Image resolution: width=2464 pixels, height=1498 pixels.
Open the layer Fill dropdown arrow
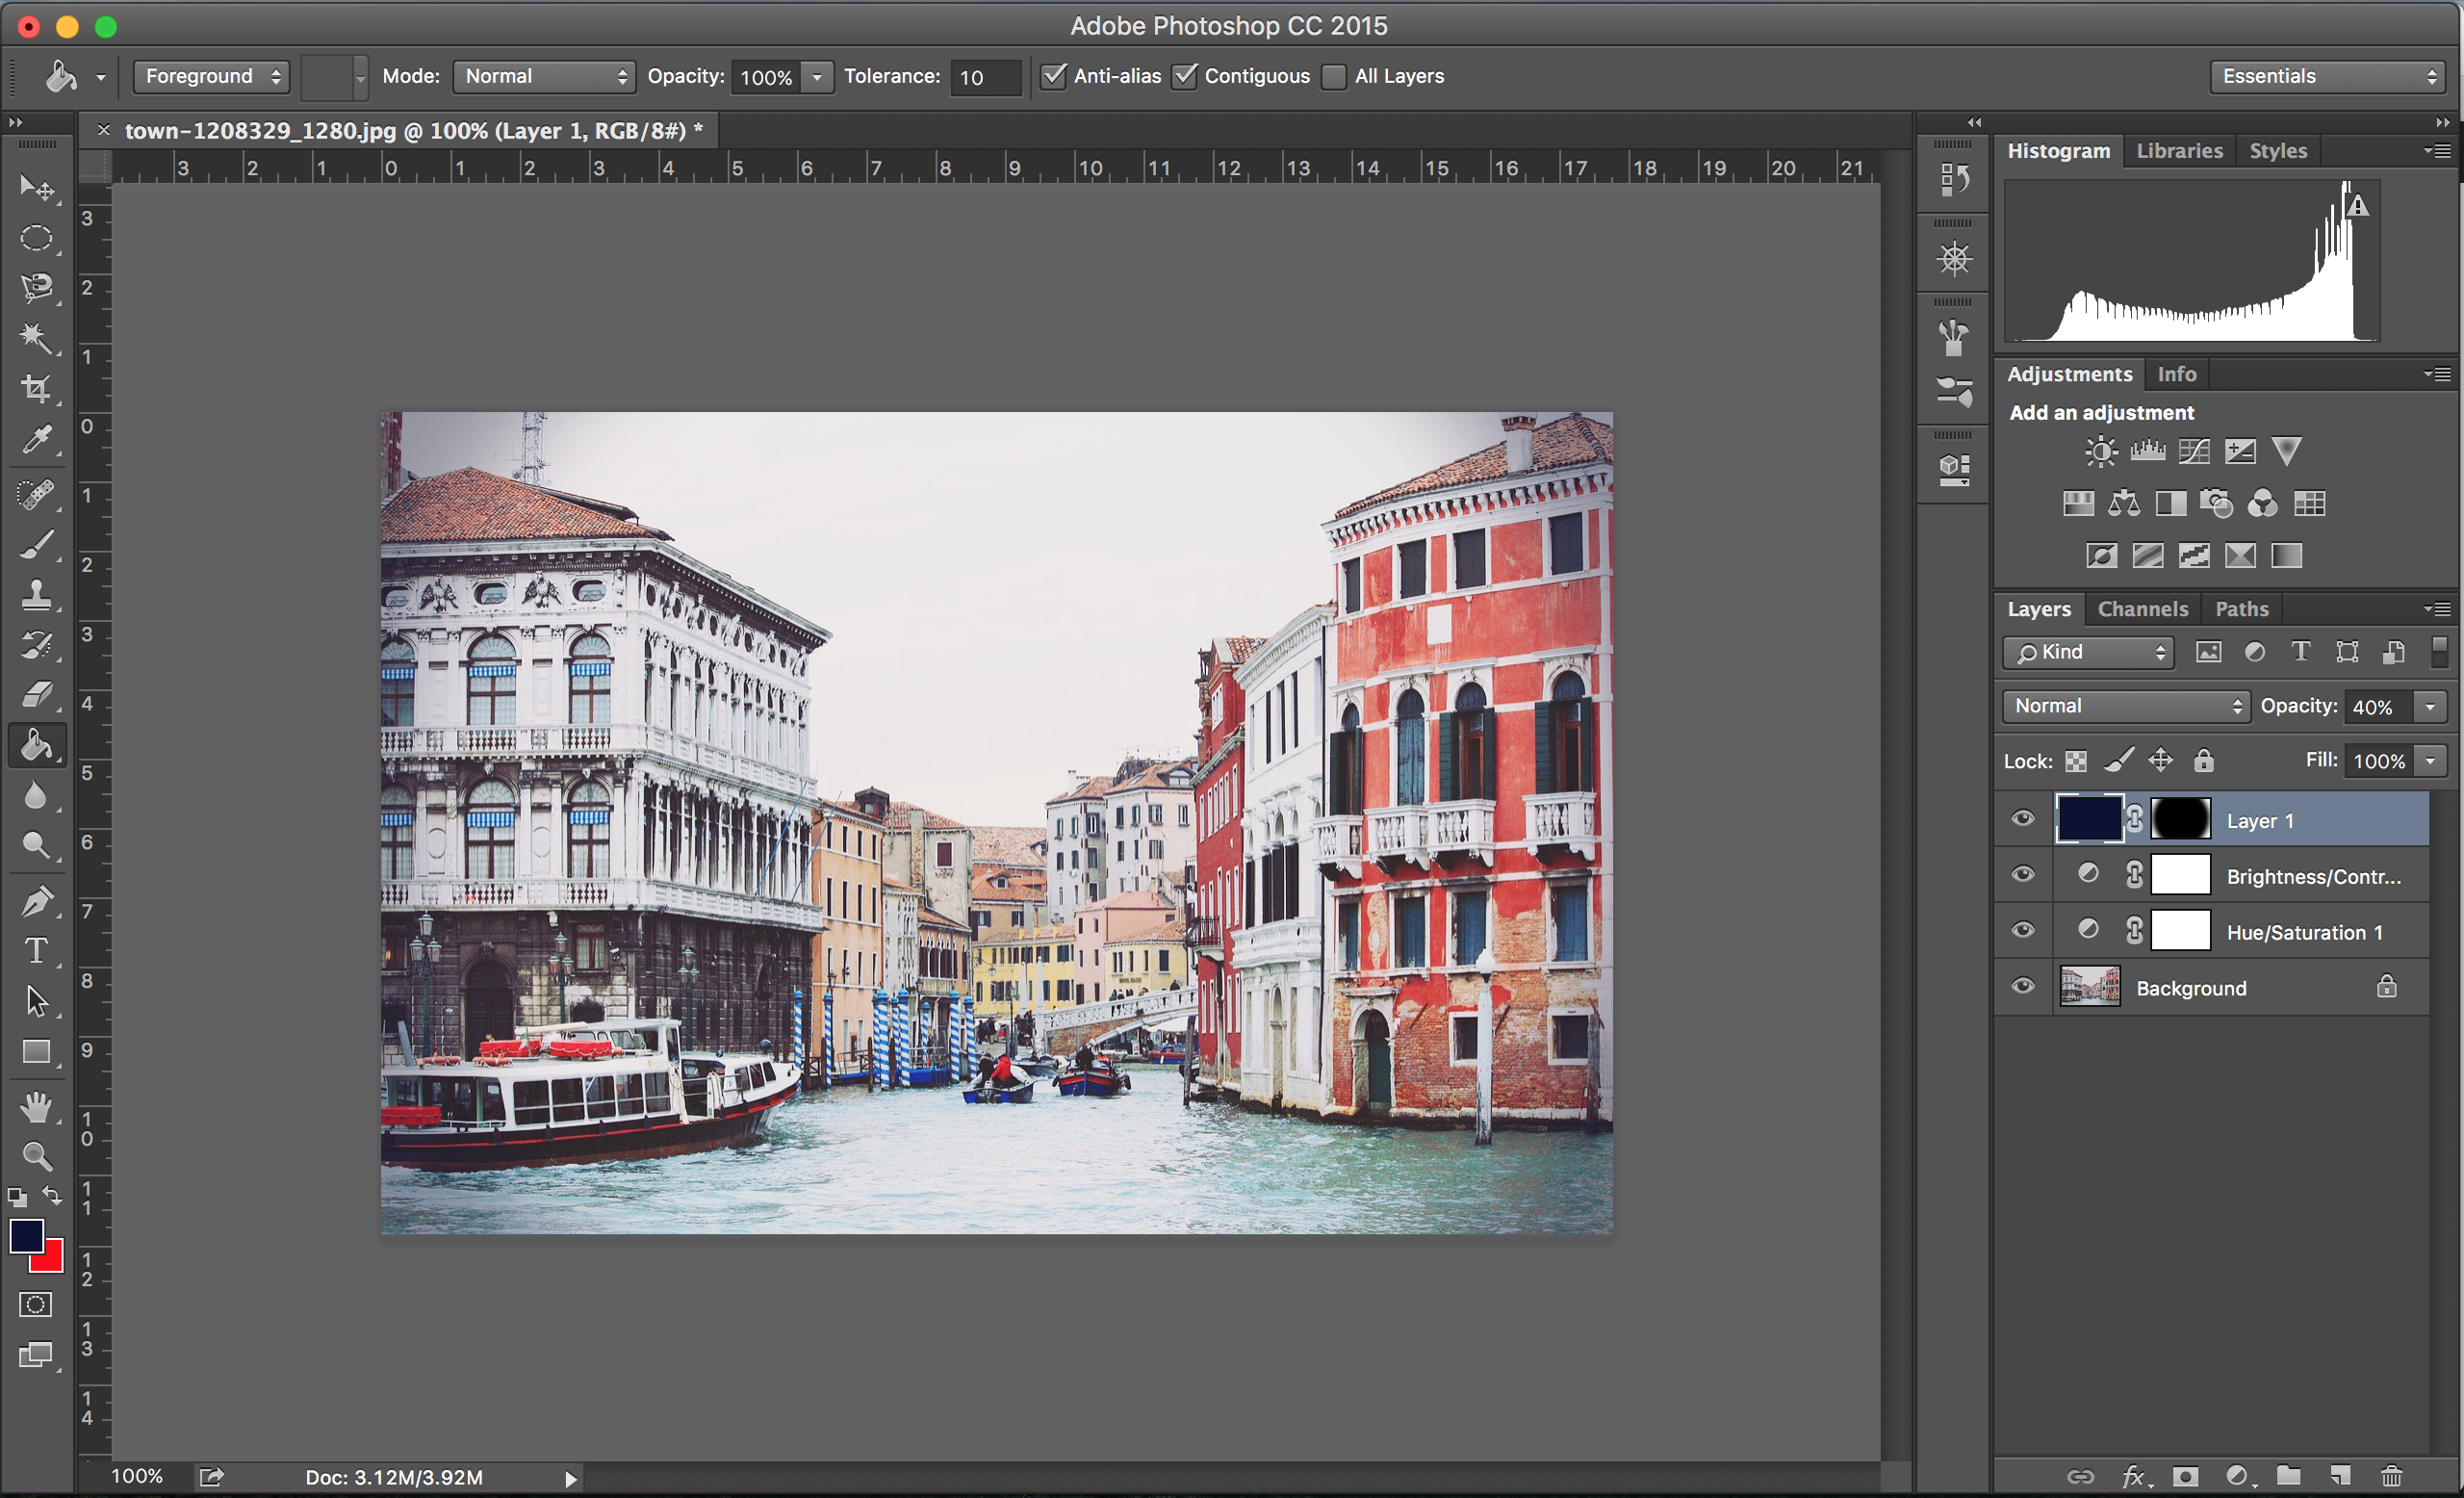coord(2430,761)
